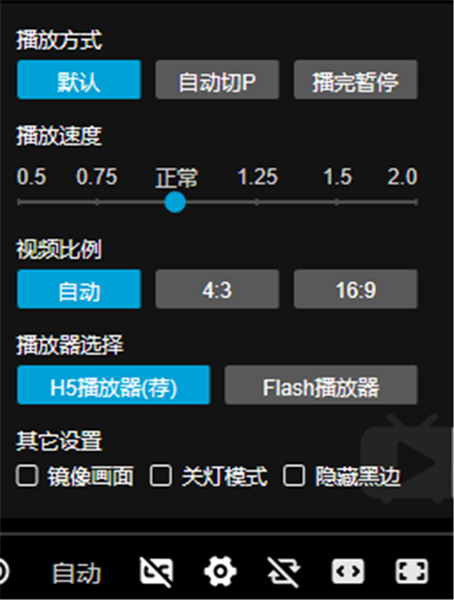This screenshot has height=600, width=454.
Task: Enable widescreen mode icon
Action: [348, 571]
